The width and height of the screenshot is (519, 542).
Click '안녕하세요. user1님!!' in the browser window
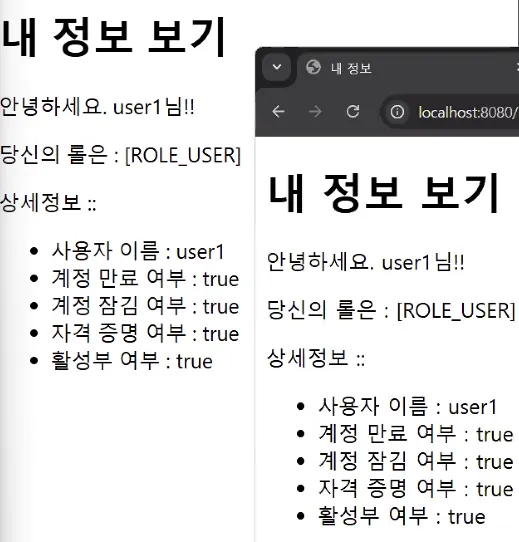point(366,262)
